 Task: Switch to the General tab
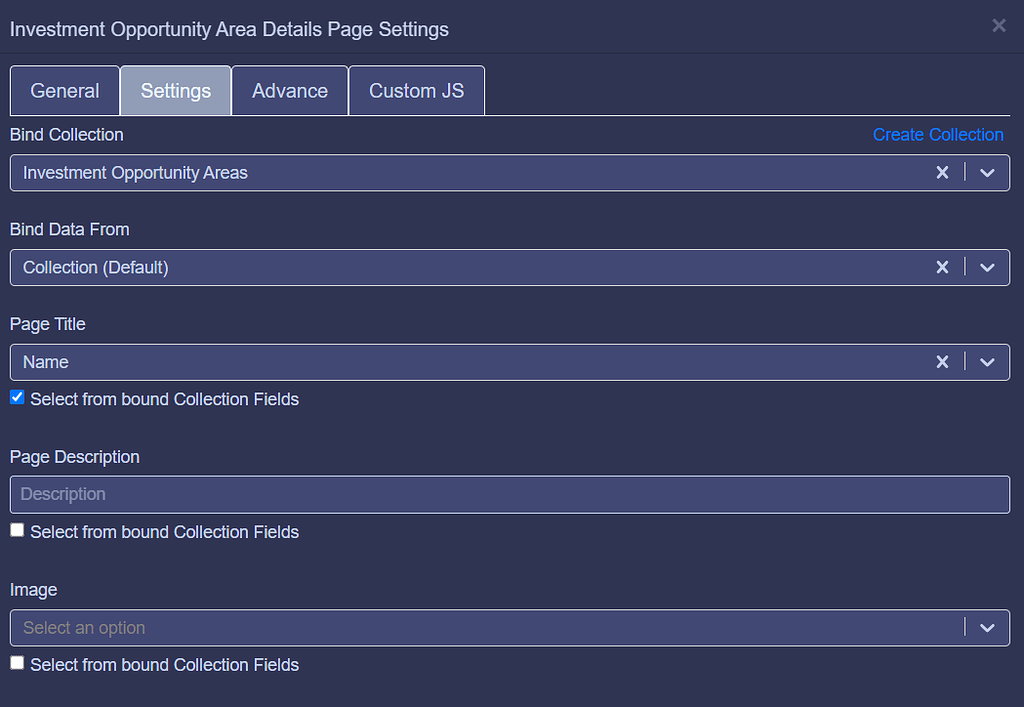[x=65, y=91]
